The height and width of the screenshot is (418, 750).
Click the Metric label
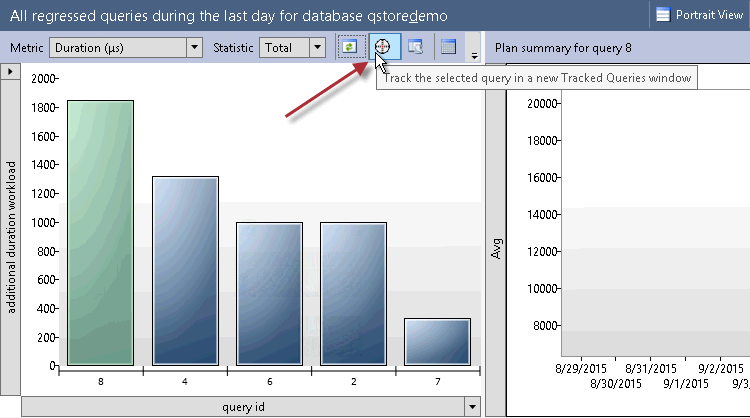[x=26, y=48]
